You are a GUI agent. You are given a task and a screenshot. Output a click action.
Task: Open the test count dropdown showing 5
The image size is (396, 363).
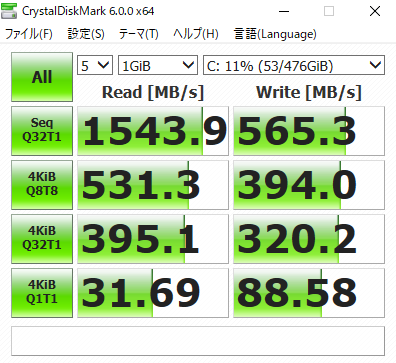click(x=95, y=65)
